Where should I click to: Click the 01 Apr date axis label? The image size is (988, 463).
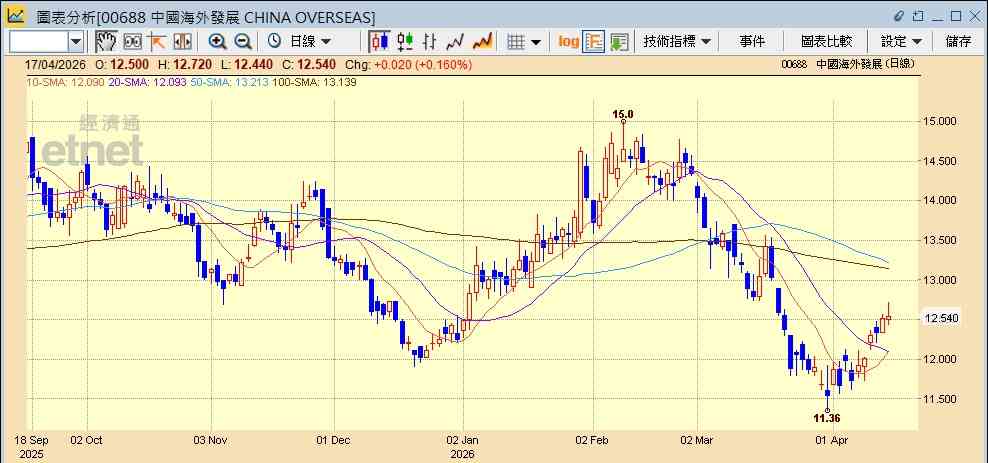pyautogui.click(x=832, y=440)
